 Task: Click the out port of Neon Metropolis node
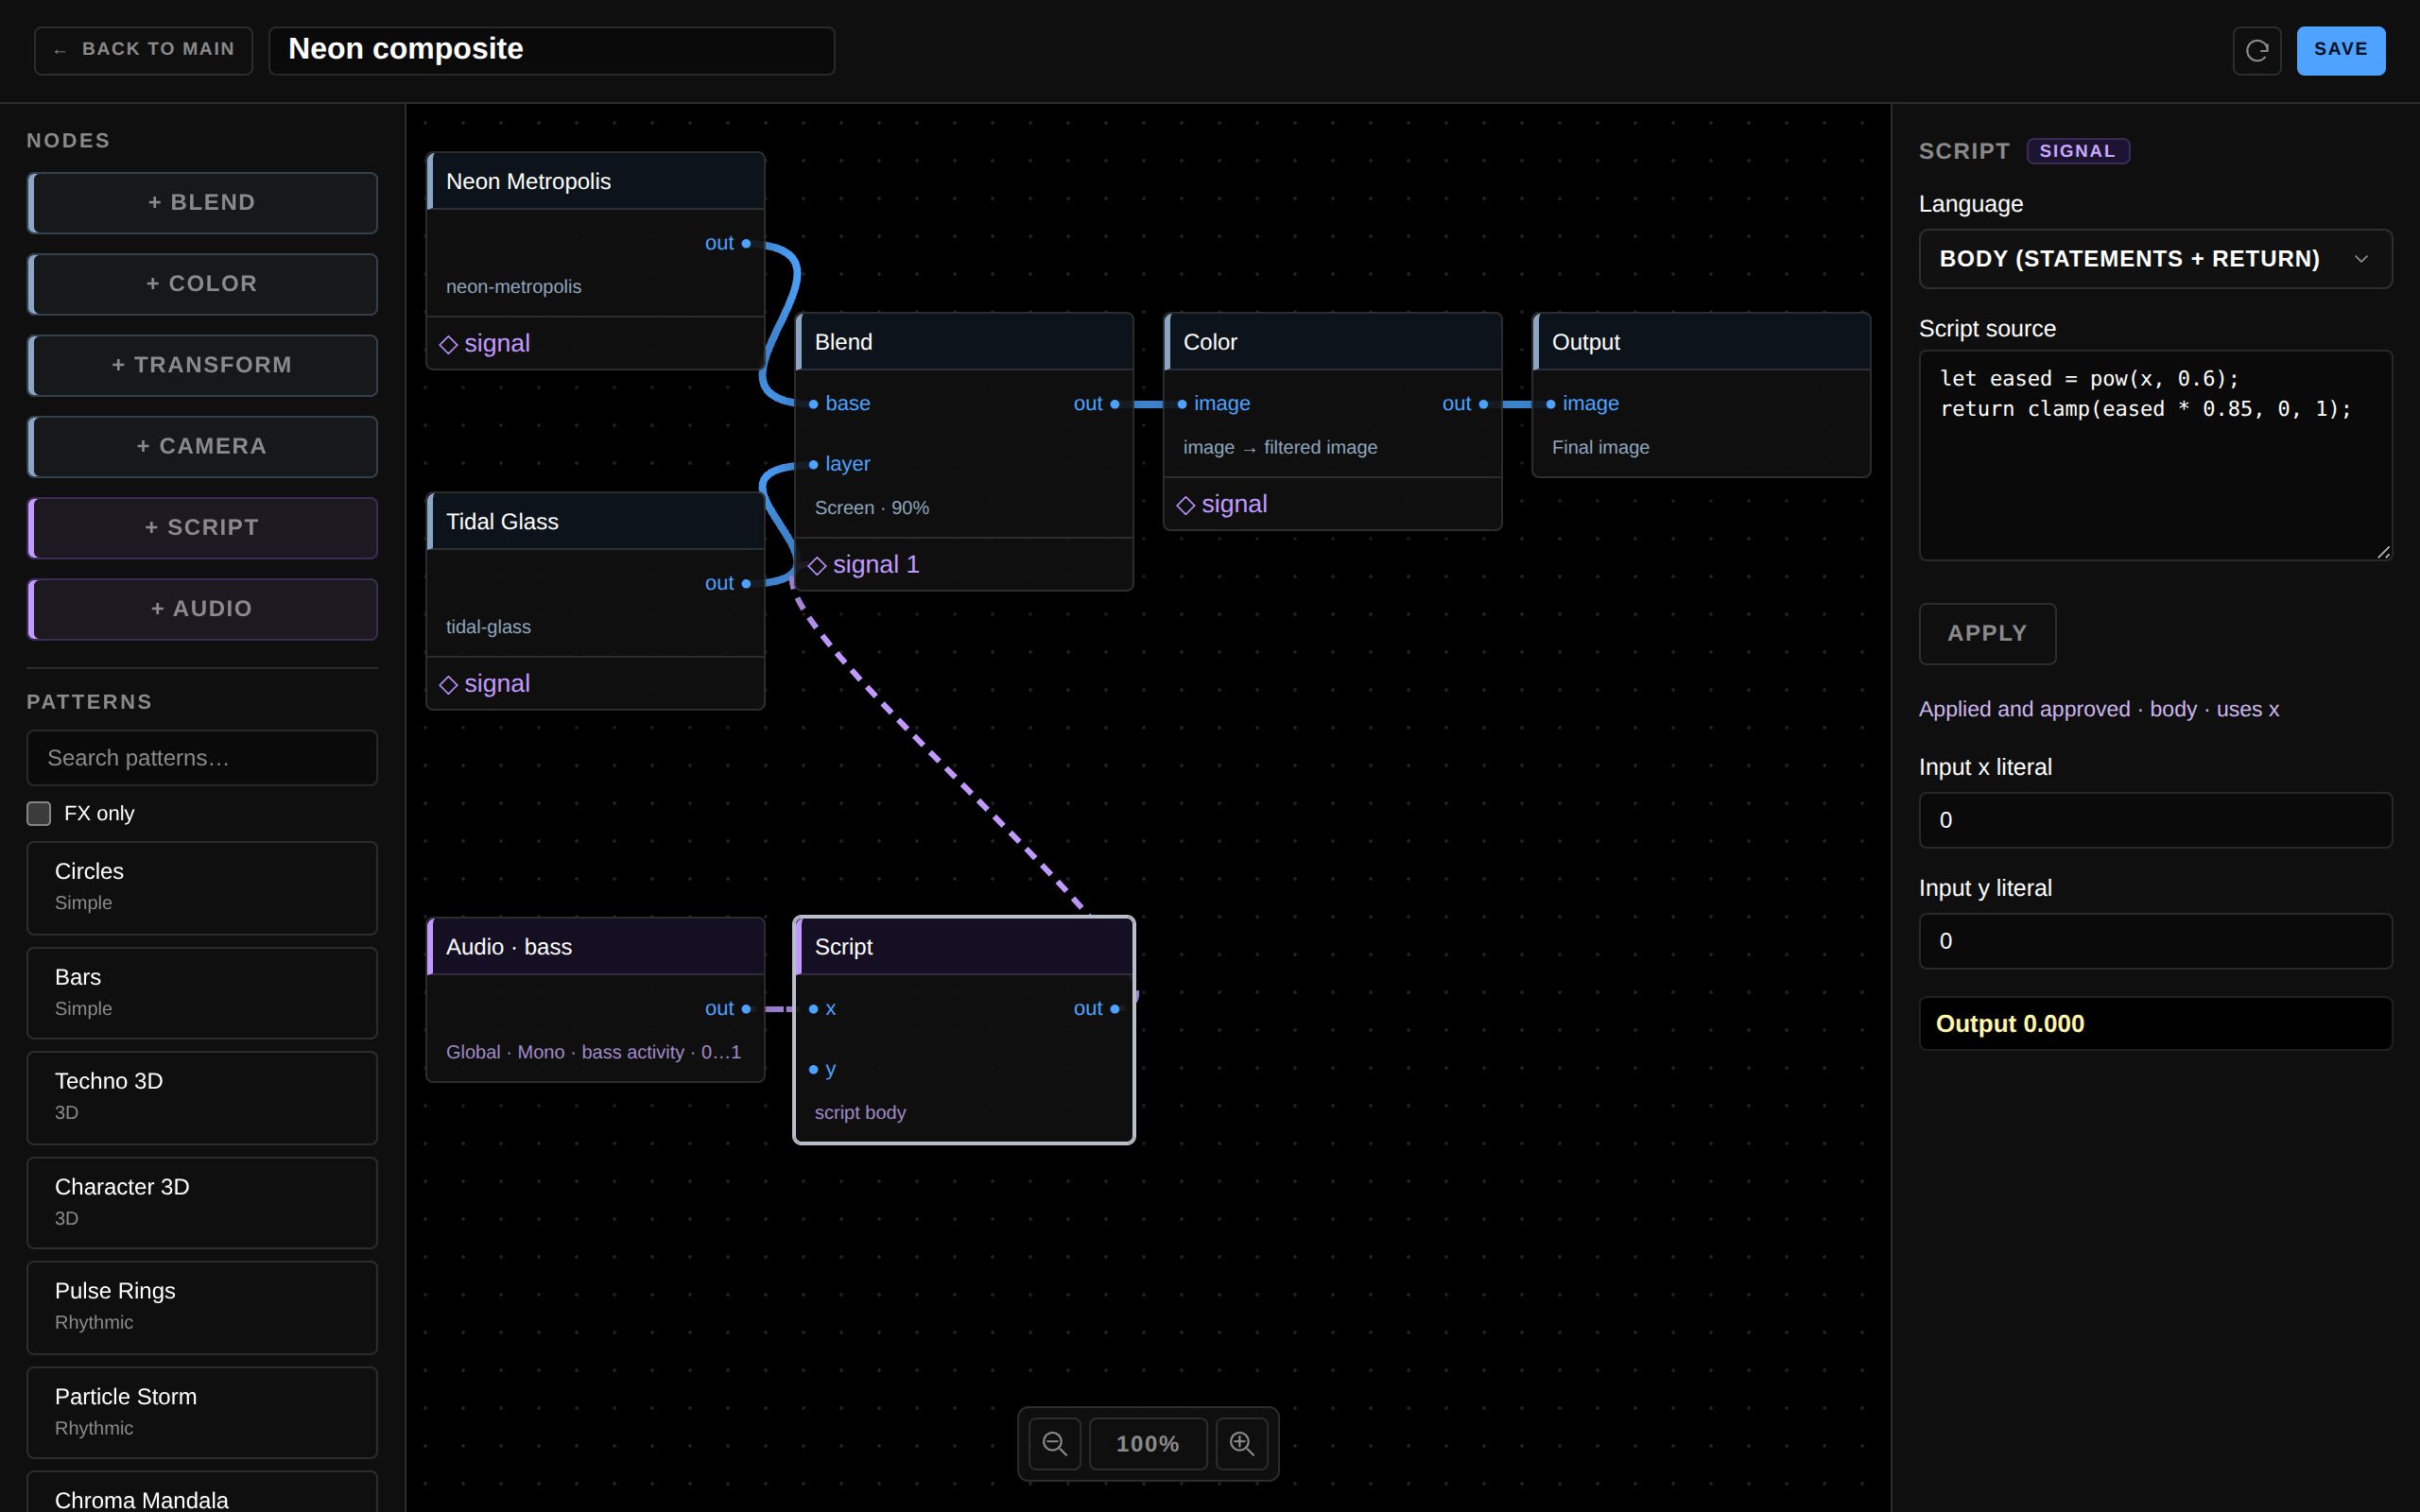pyautogui.click(x=746, y=243)
